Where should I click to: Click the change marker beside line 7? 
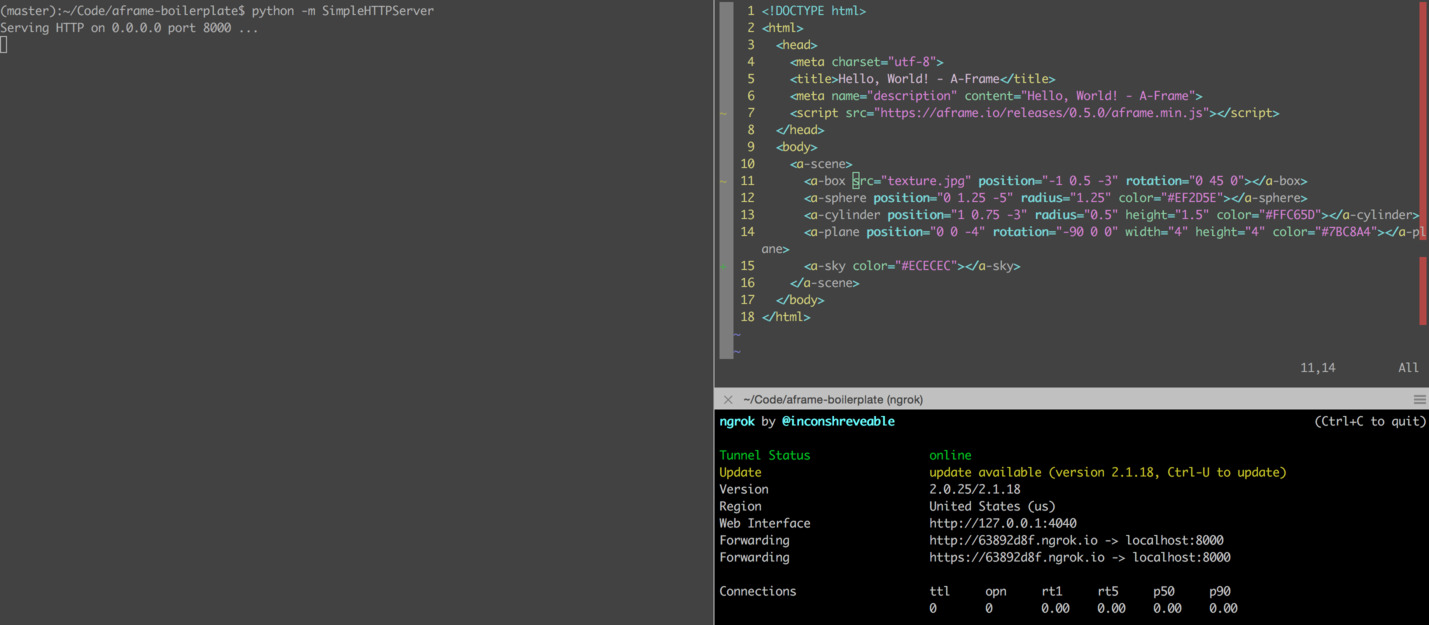pos(723,113)
